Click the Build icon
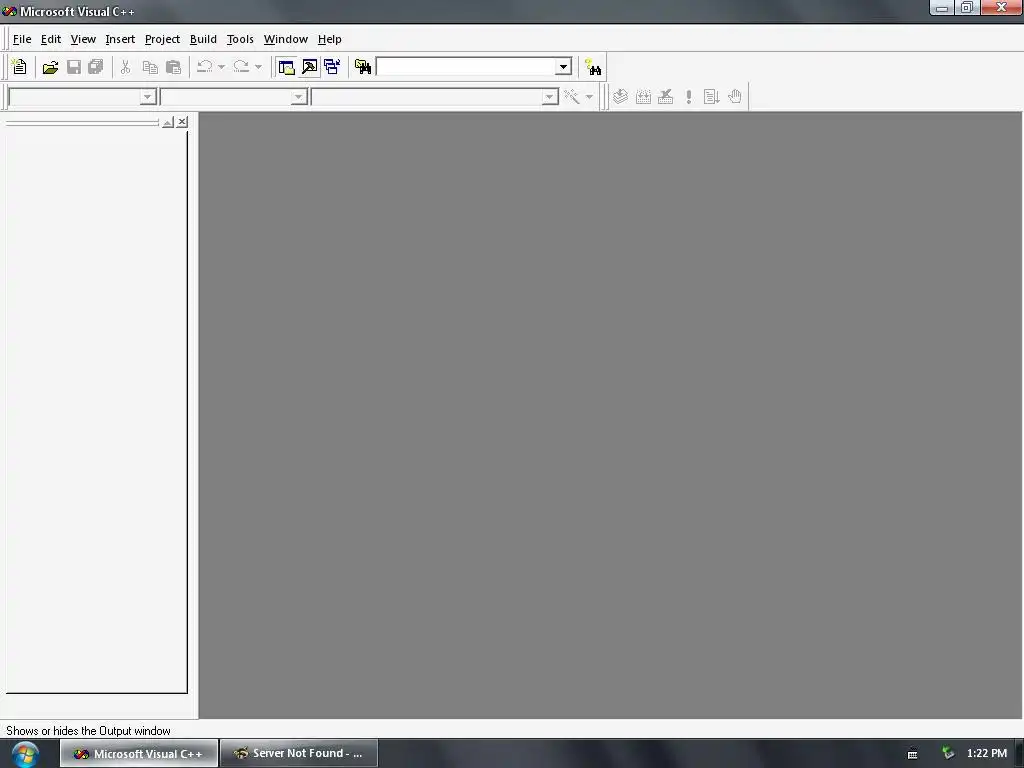Image resolution: width=1024 pixels, height=768 pixels. click(643, 97)
